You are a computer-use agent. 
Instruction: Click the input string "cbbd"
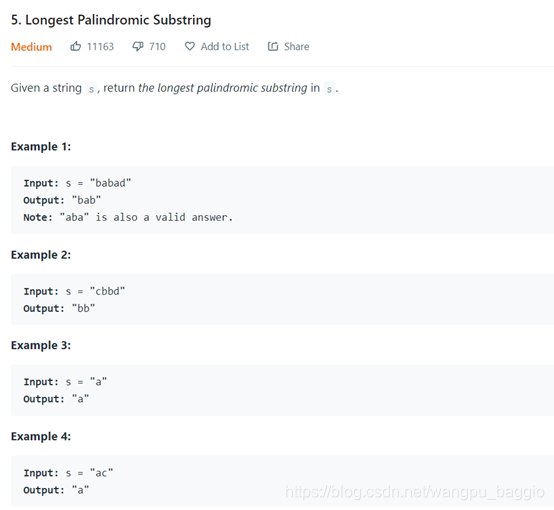click(x=107, y=291)
